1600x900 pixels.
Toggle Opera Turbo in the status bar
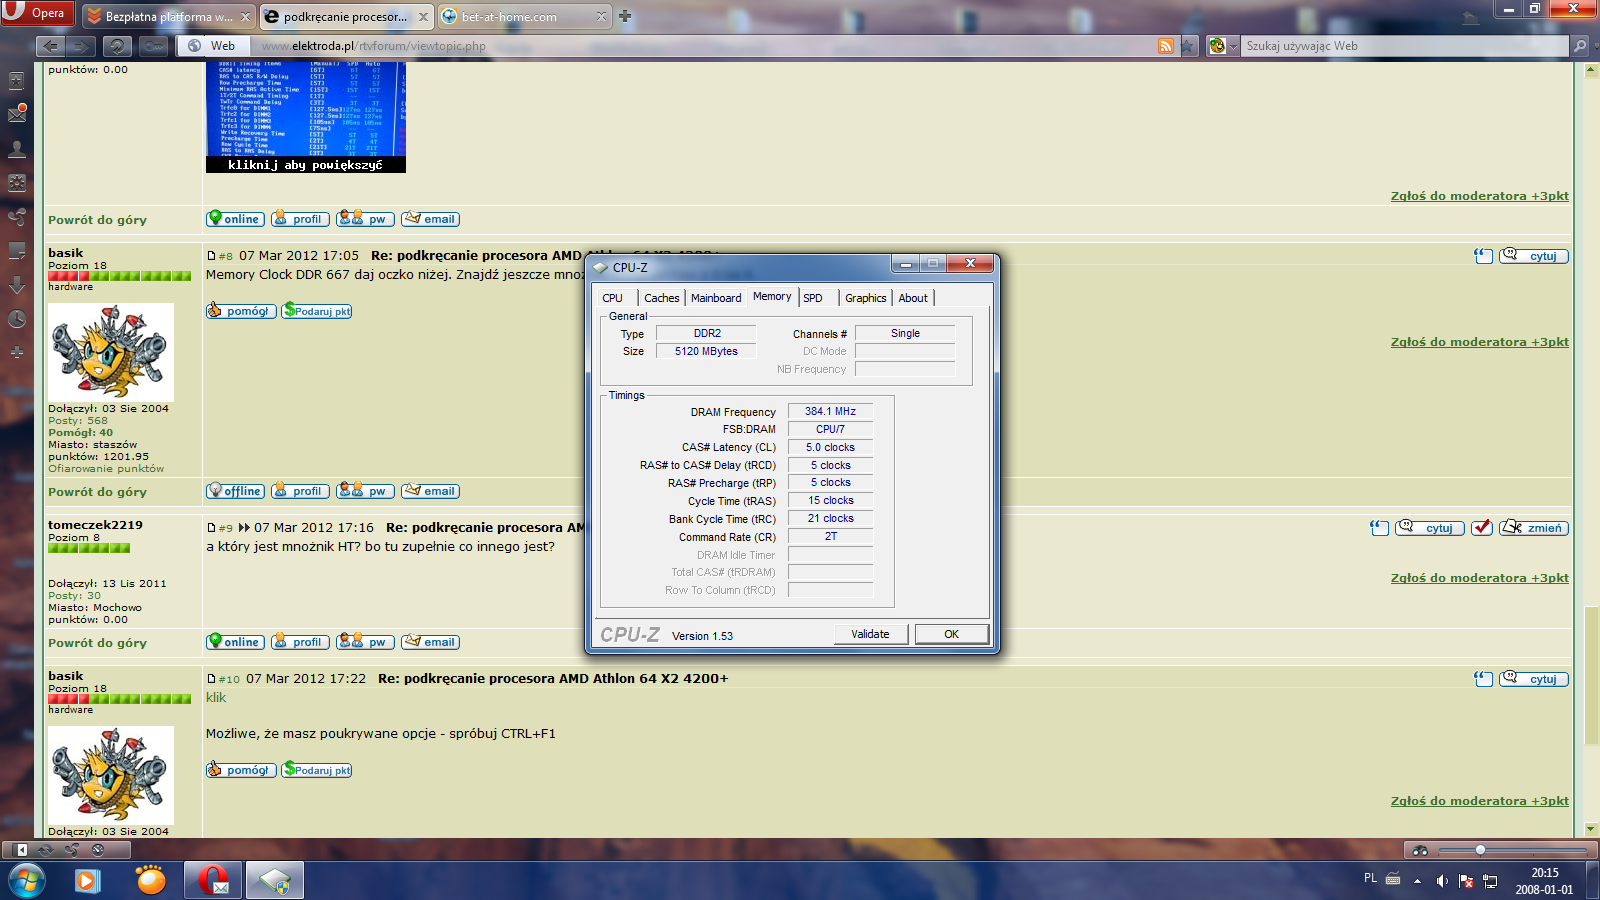[x=98, y=850]
